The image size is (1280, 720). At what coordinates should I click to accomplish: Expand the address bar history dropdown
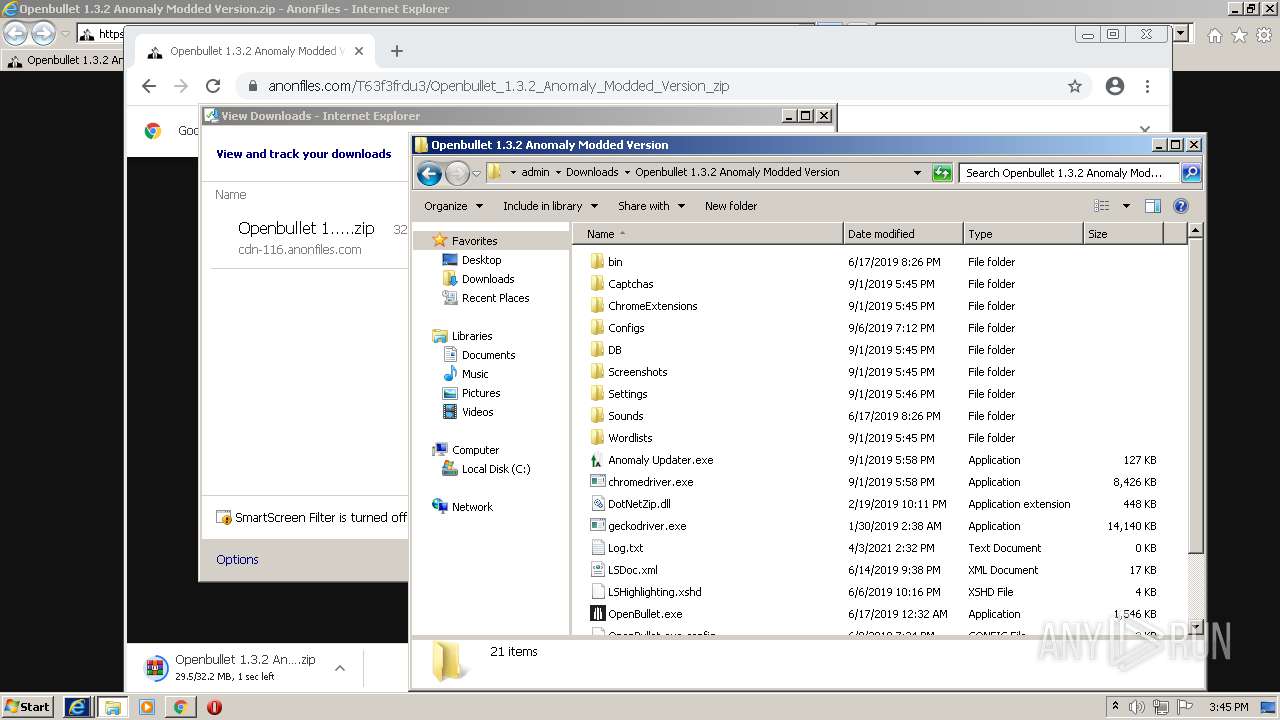[x=917, y=172]
